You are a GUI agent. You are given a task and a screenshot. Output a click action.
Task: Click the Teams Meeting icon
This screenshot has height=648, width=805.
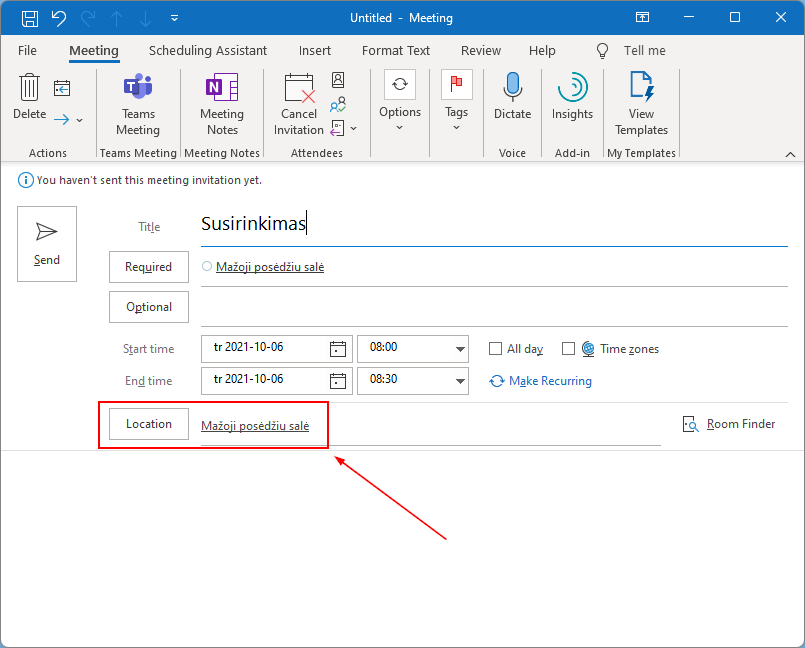pyautogui.click(x=138, y=88)
